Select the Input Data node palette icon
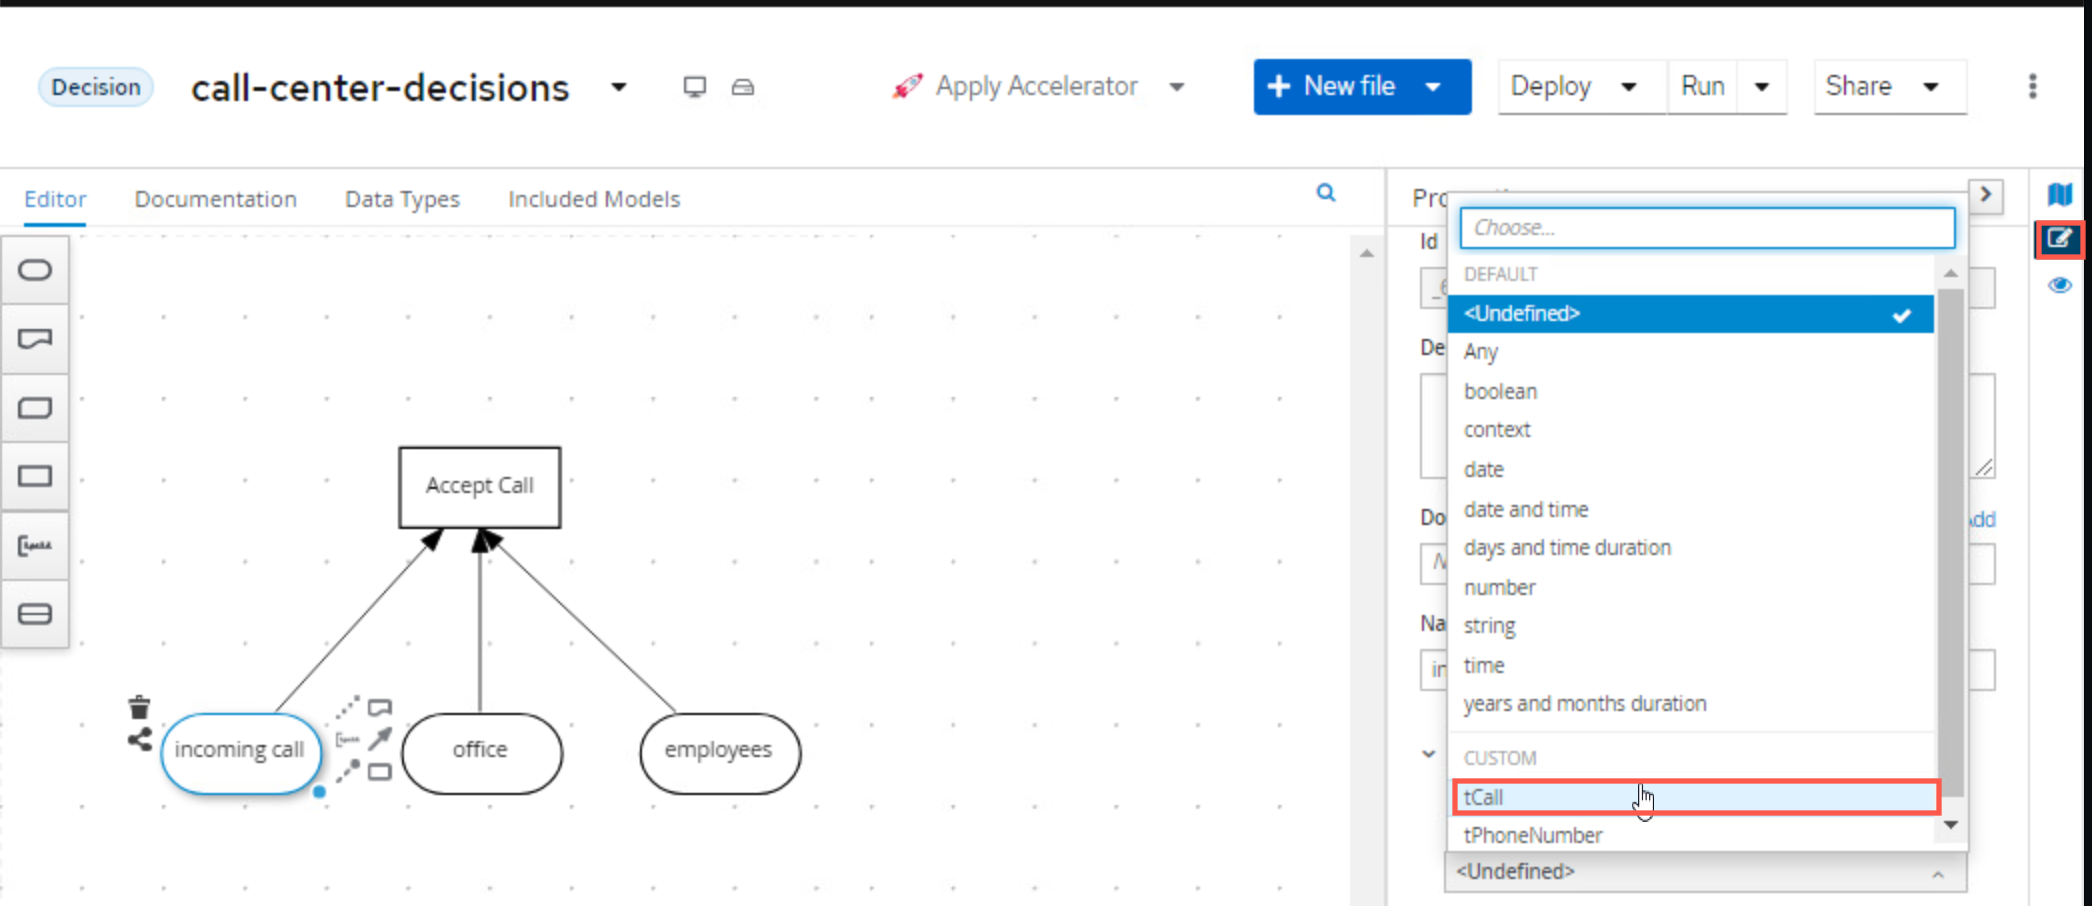 [35, 270]
